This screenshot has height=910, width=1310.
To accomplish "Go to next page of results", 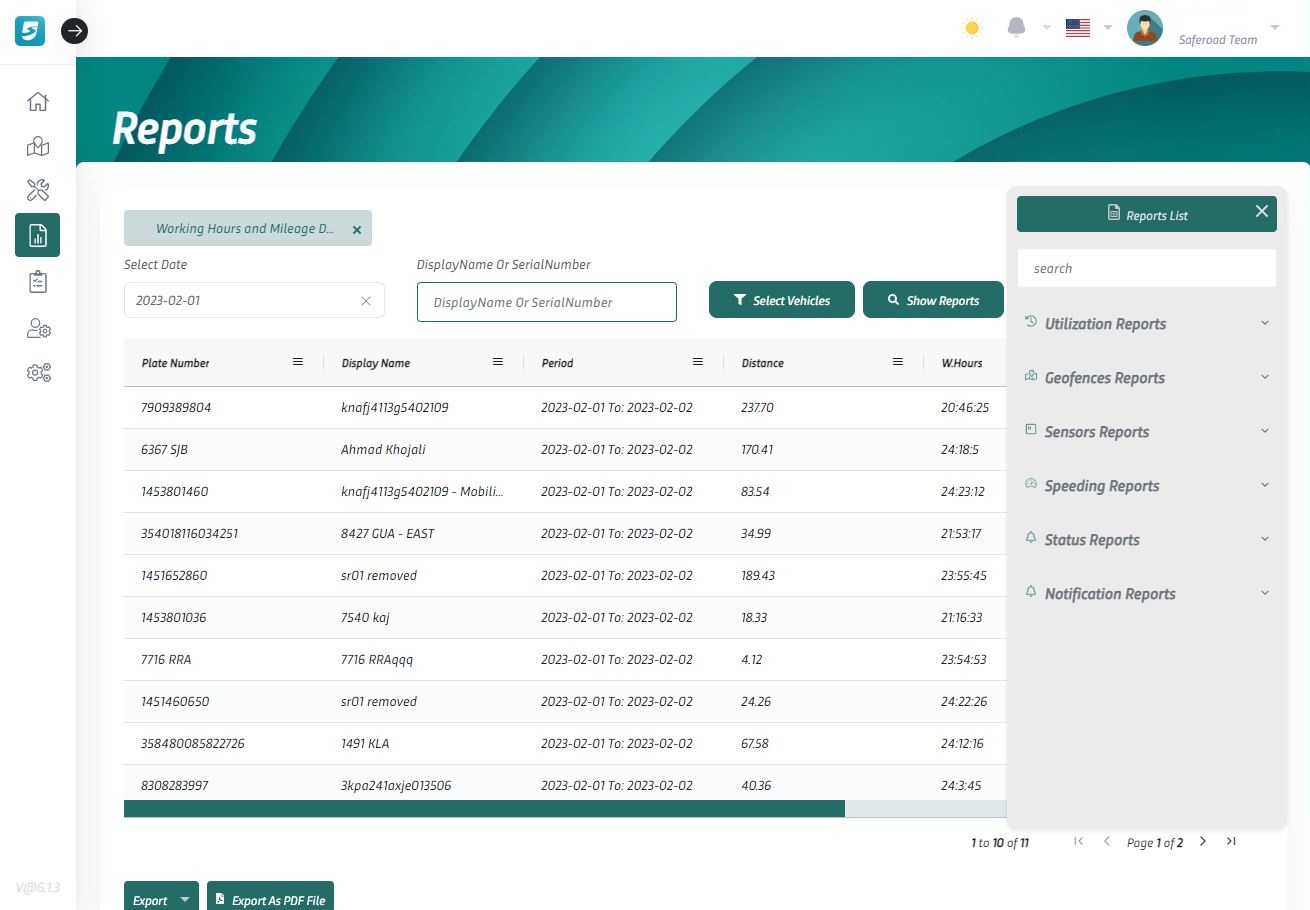I will 1203,842.
